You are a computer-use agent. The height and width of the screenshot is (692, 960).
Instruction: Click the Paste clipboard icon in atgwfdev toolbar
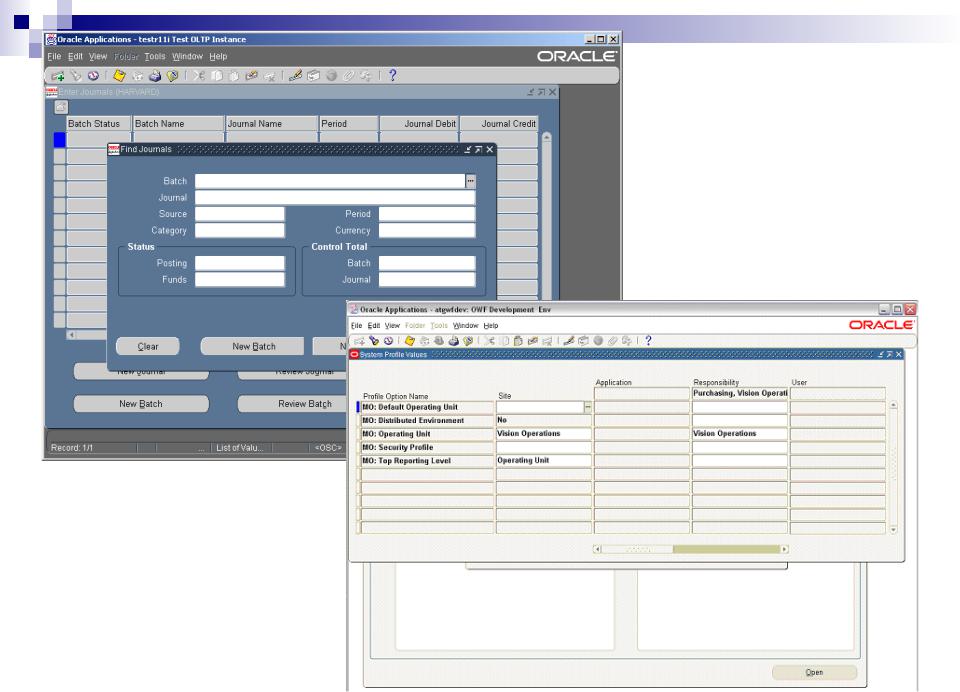tap(518, 340)
